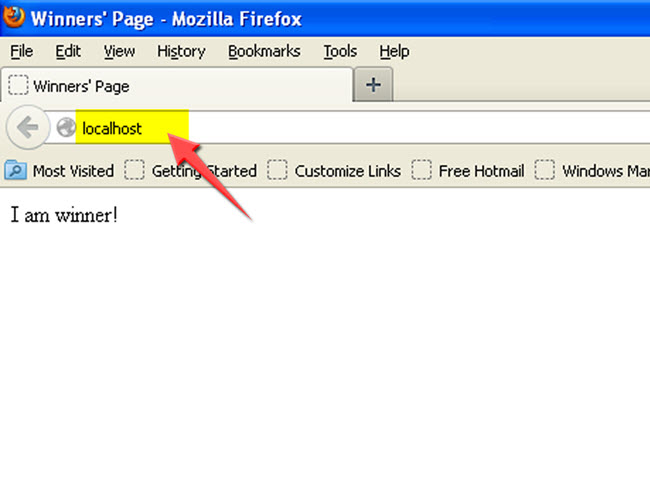This screenshot has height=487, width=650.
Task: Open the Help menu
Action: pyautogui.click(x=394, y=51)
